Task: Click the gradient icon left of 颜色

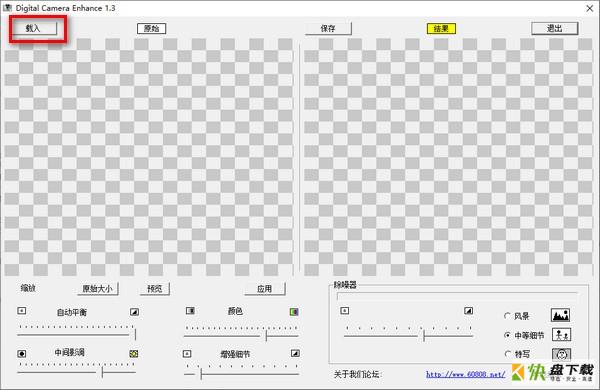Action: pyautogui.click(x=190, y=310)
